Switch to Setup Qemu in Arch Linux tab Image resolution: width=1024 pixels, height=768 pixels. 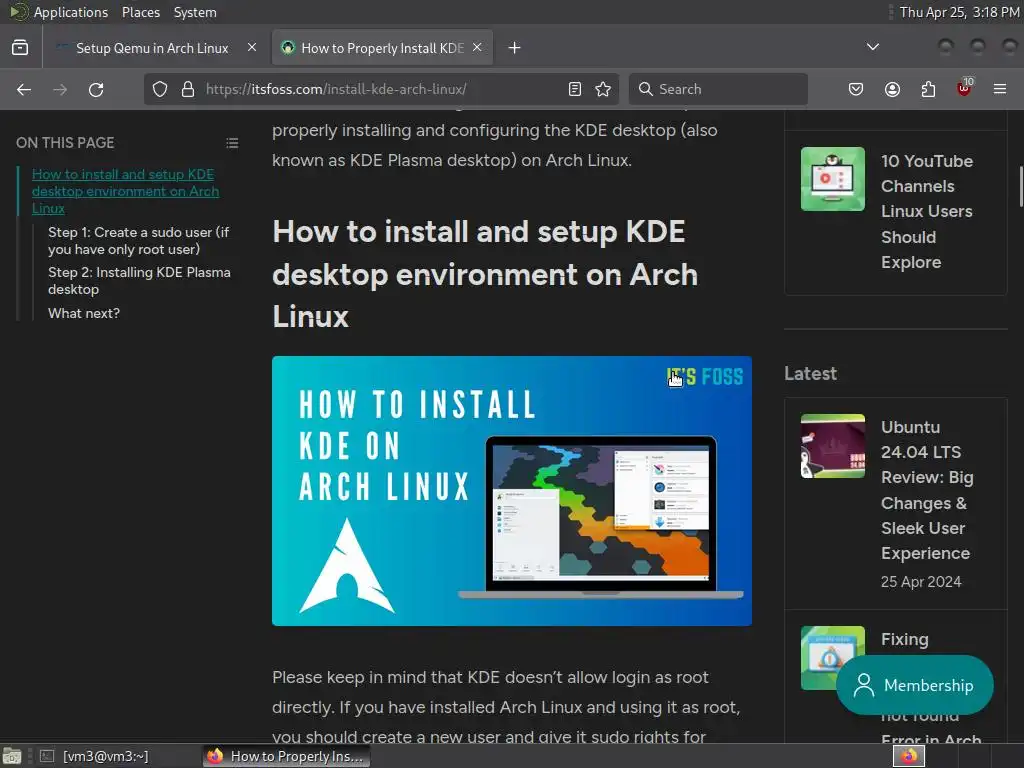(x=151, y=48)
